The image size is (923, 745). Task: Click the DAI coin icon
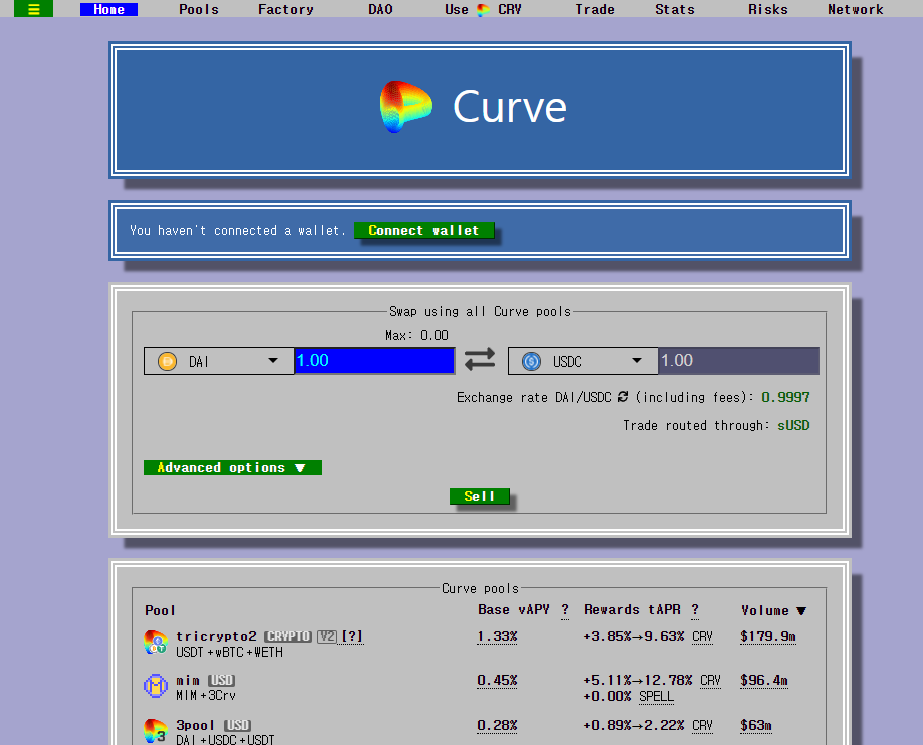168,361
